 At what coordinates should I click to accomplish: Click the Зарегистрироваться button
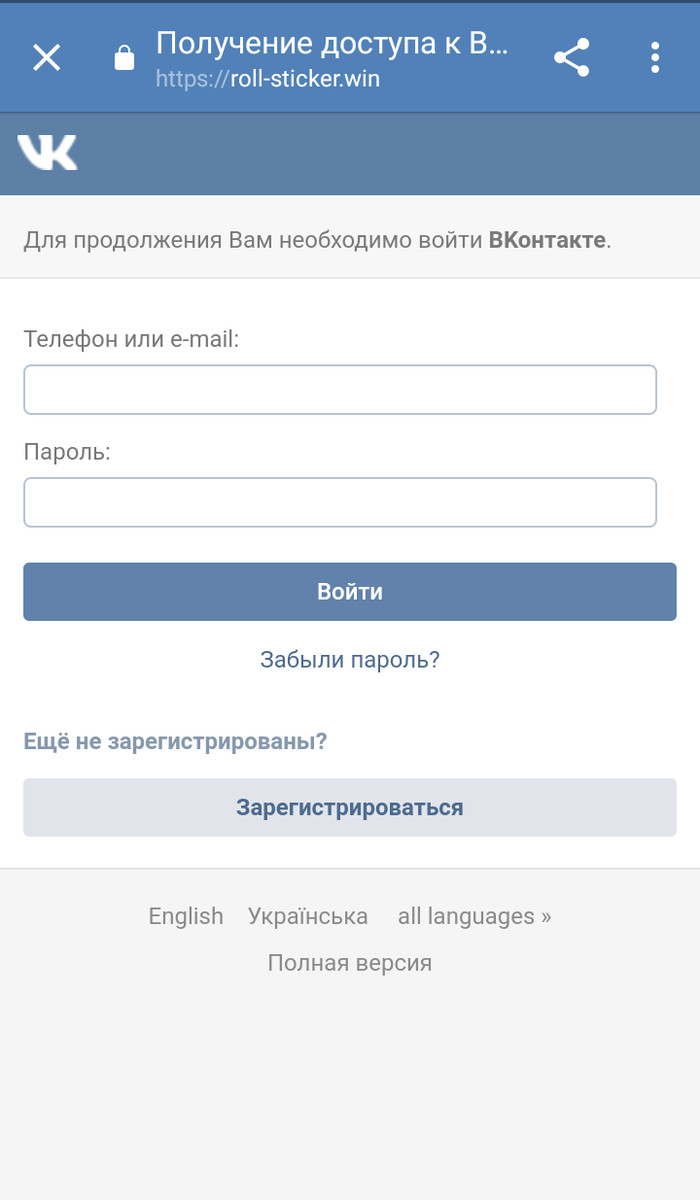pos(350,807)
